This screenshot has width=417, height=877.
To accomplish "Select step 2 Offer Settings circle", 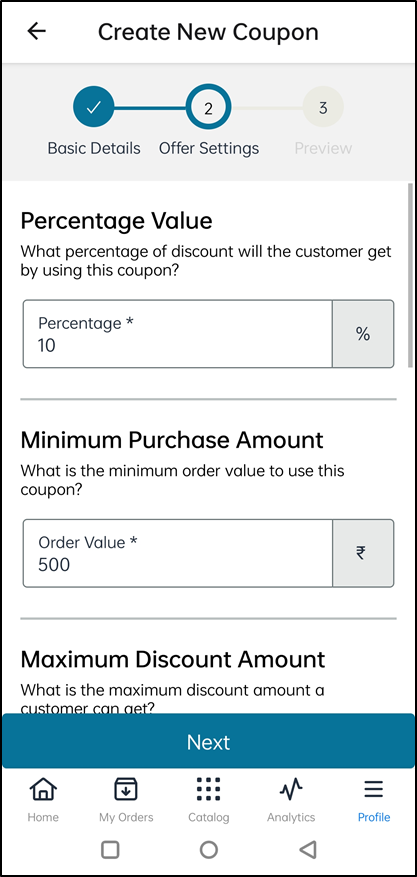I will click(208, 107).
